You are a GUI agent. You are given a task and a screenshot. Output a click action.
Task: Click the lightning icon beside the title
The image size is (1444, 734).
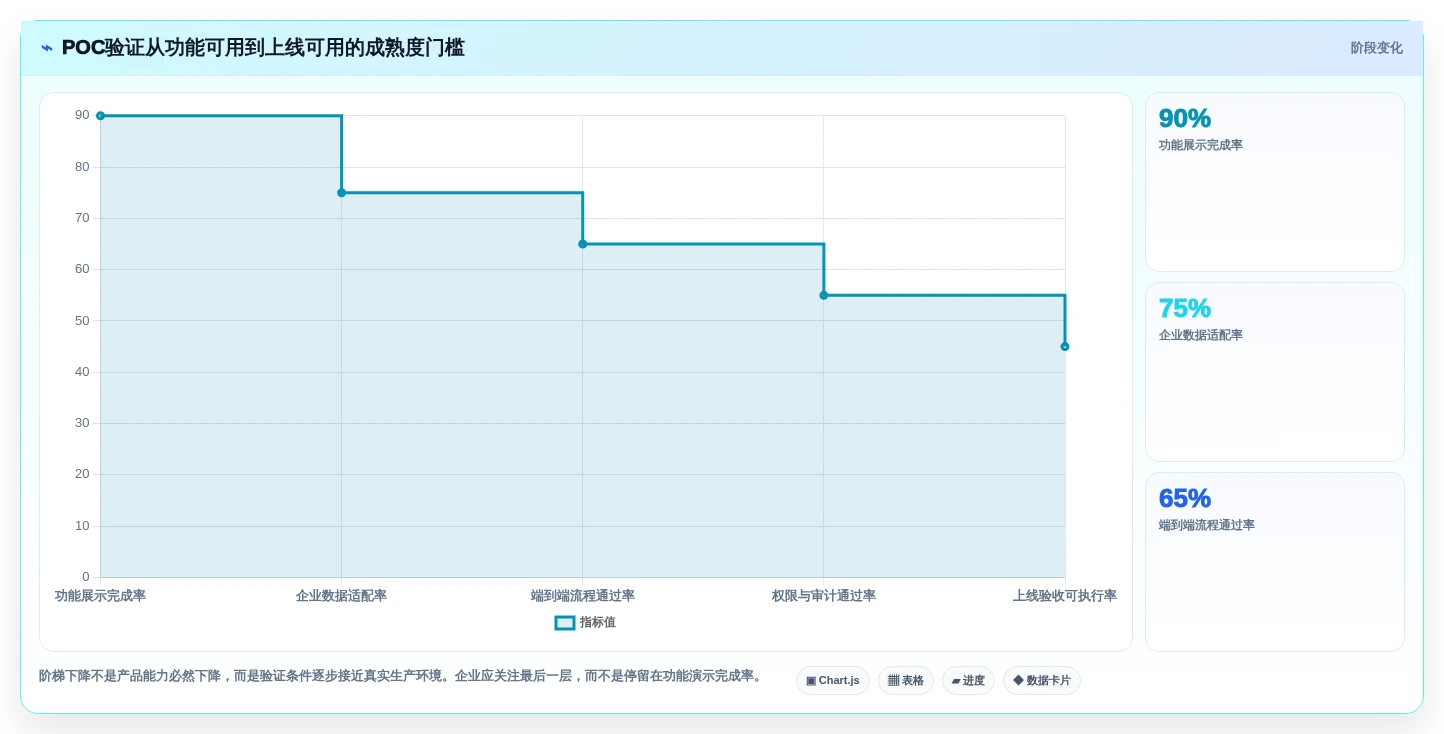(46, 48)
